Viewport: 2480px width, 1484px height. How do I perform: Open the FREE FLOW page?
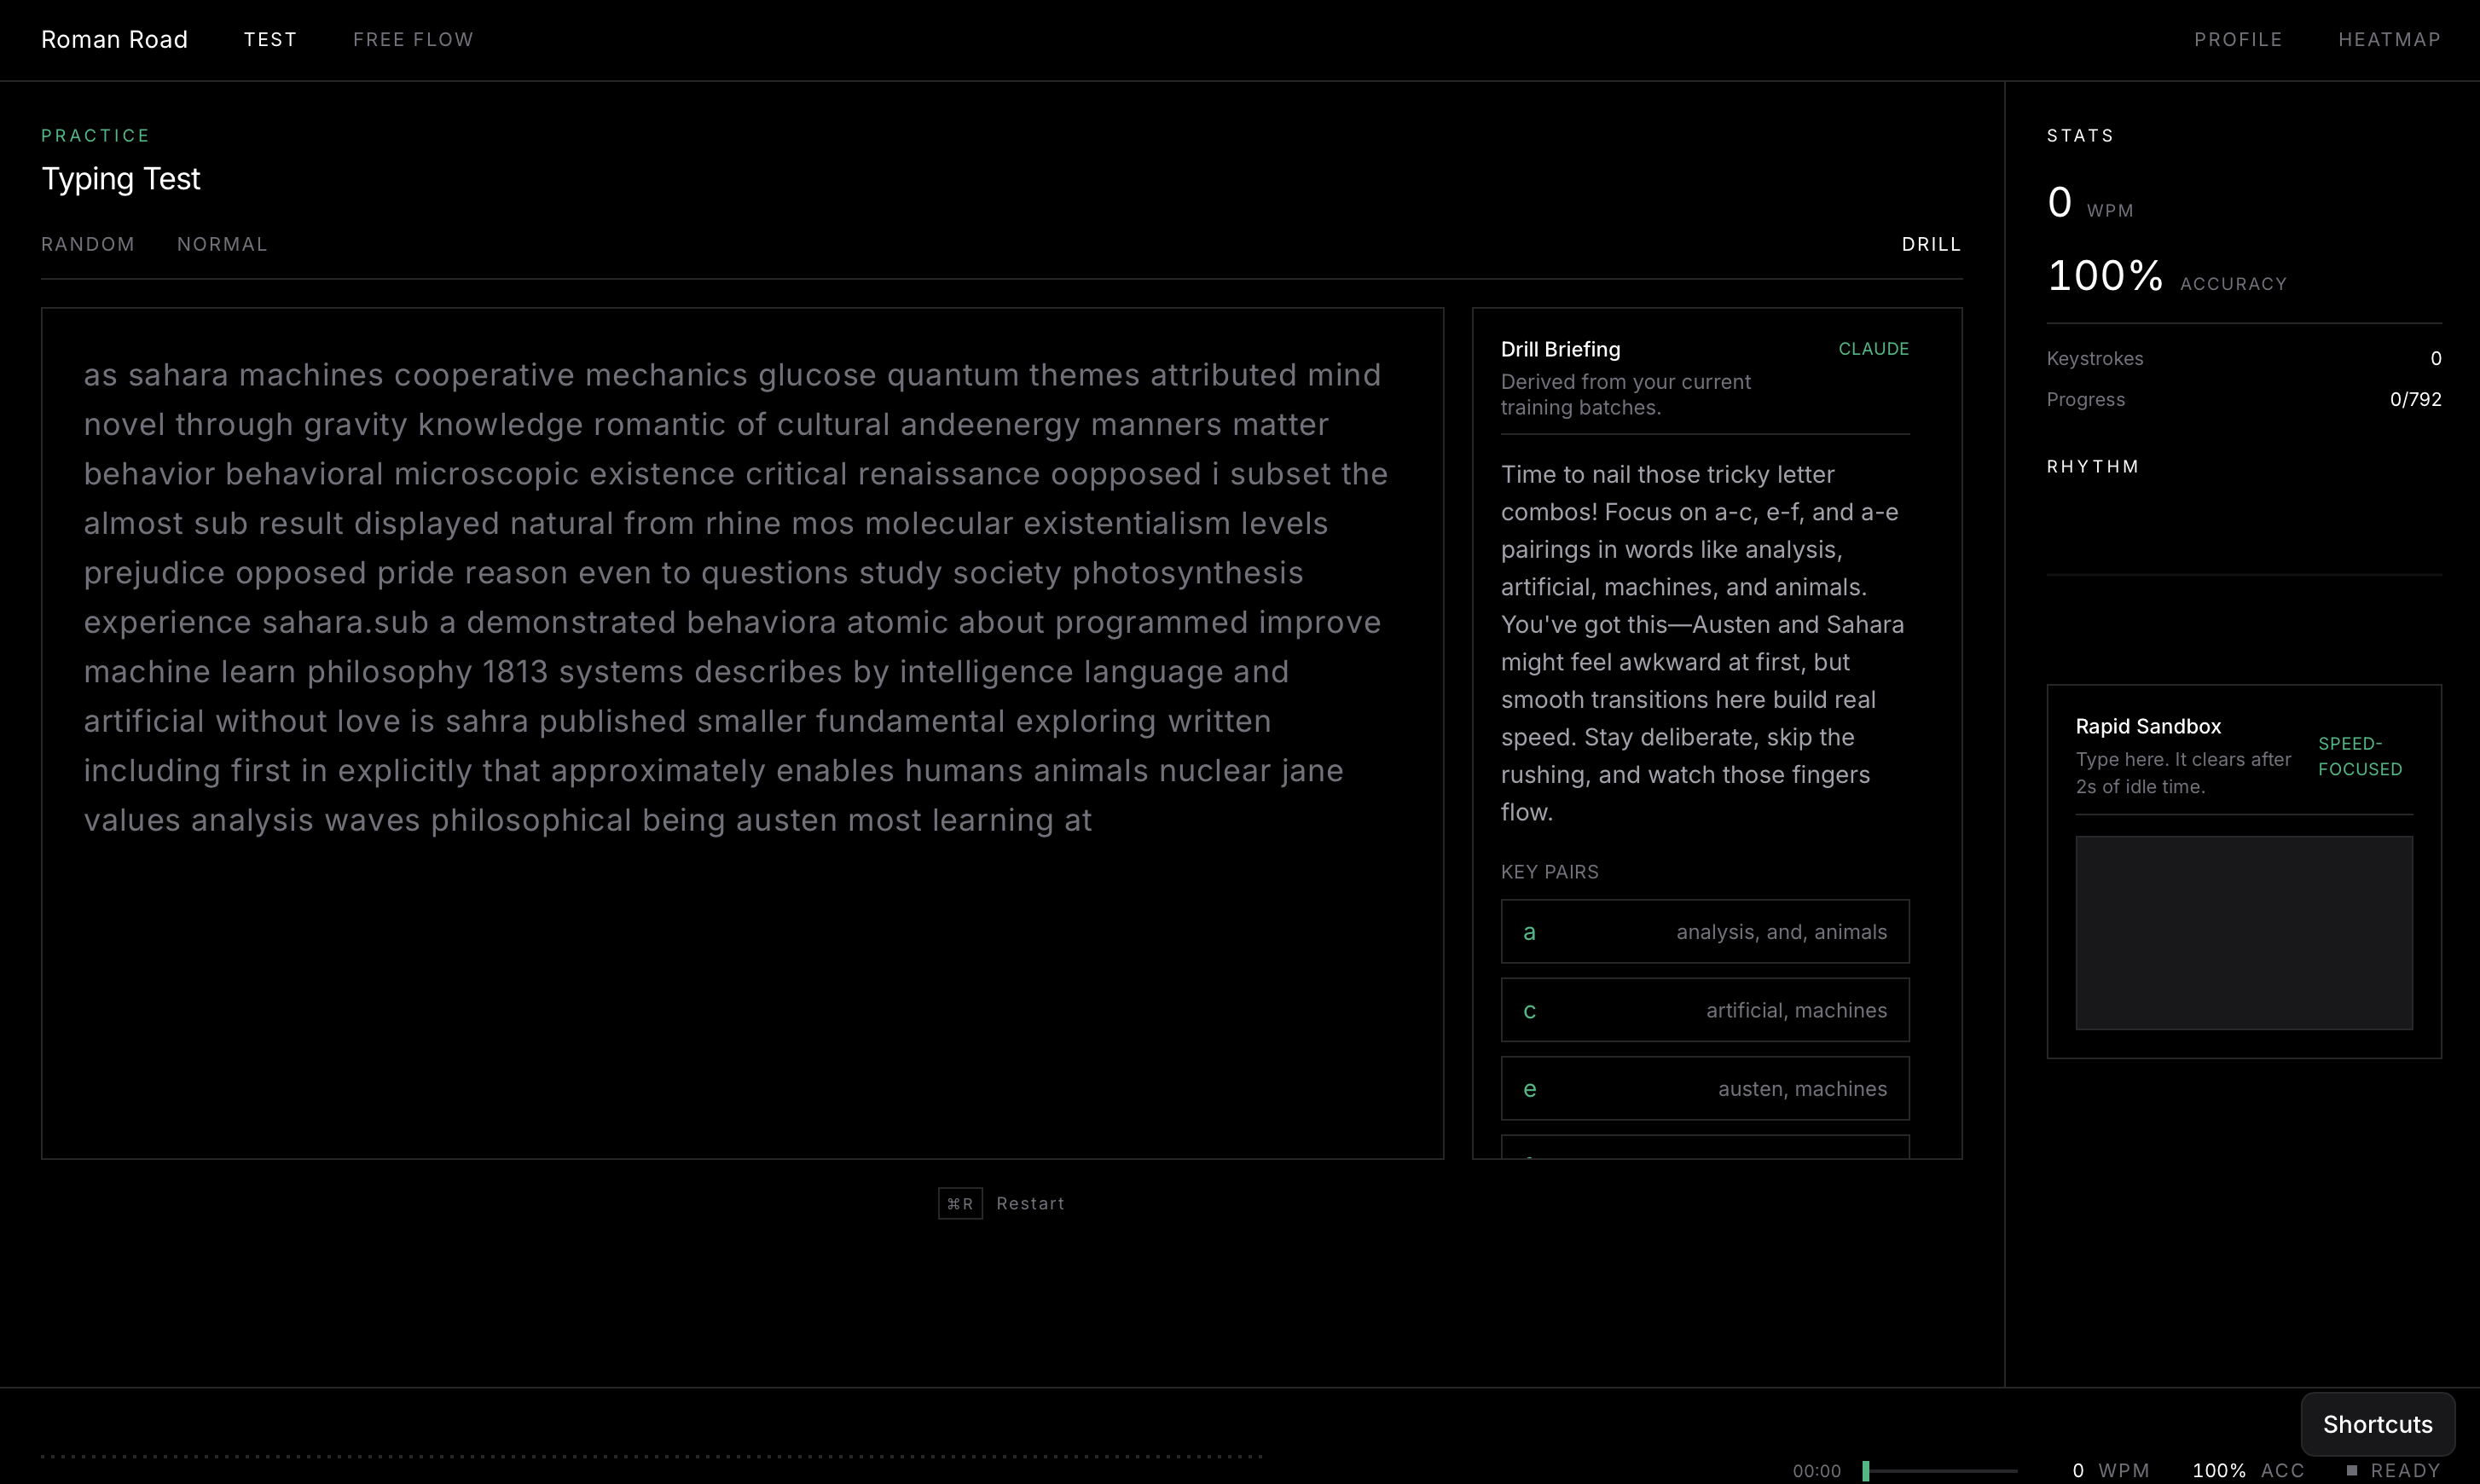413,39
